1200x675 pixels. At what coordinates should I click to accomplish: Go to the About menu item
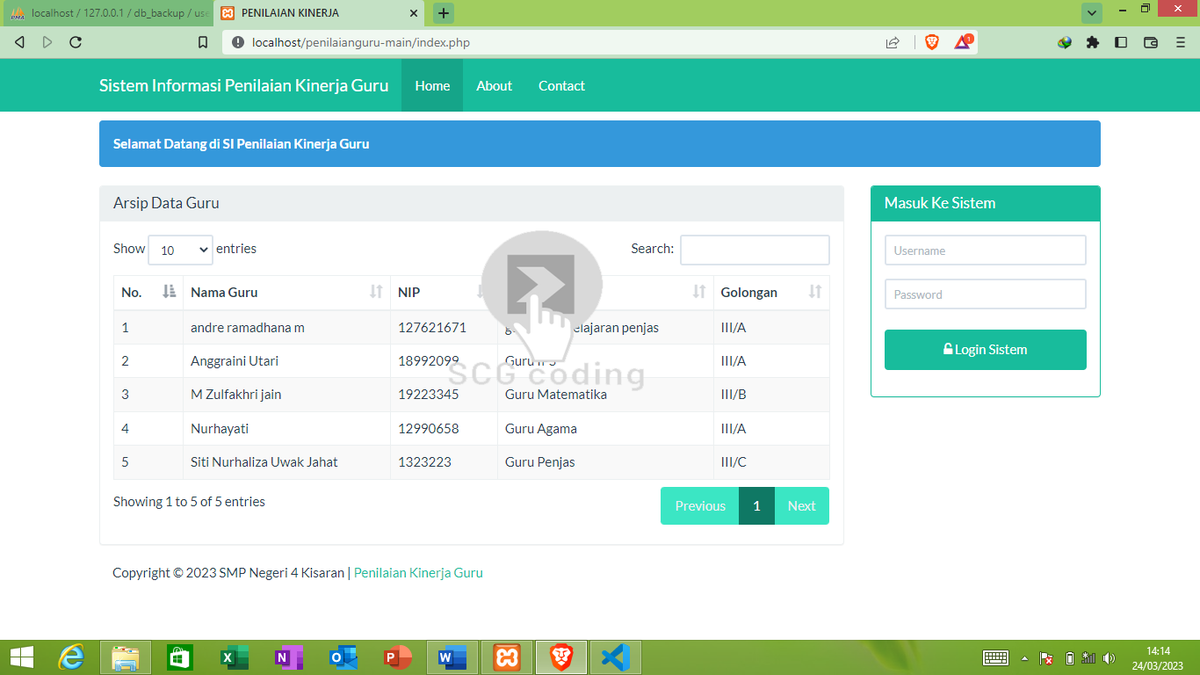click(x=494, y=86)
